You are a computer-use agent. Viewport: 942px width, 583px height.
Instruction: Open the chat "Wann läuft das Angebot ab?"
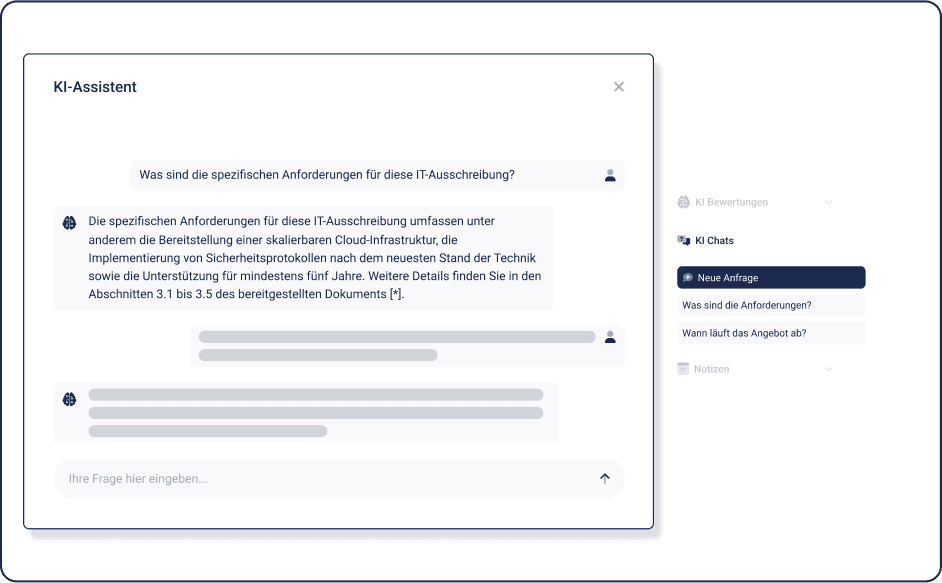pyautogui.click(x=770, y=333)
